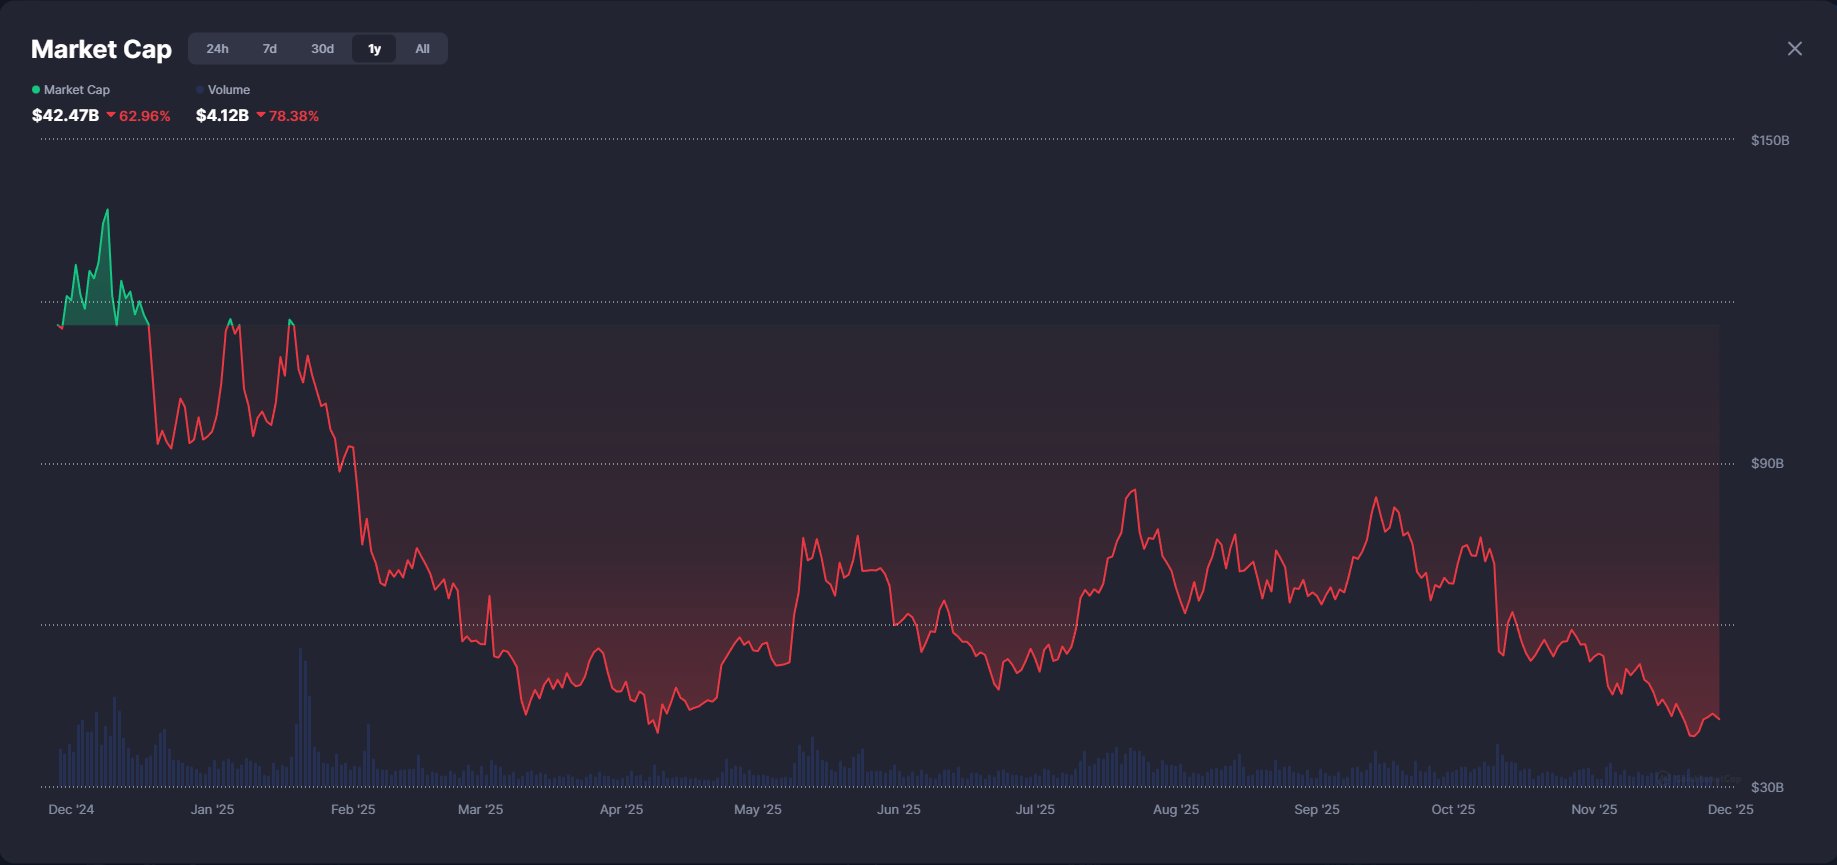Click the $90B y-axis label
This screenshot has width=1837, height=865.
pos(1766,463)
